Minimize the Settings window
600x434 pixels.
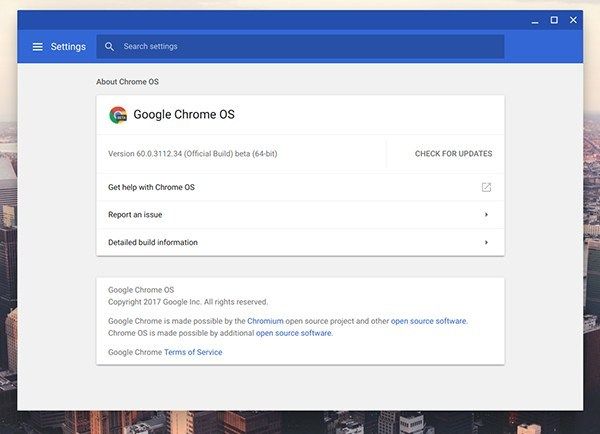click(535, 20)
